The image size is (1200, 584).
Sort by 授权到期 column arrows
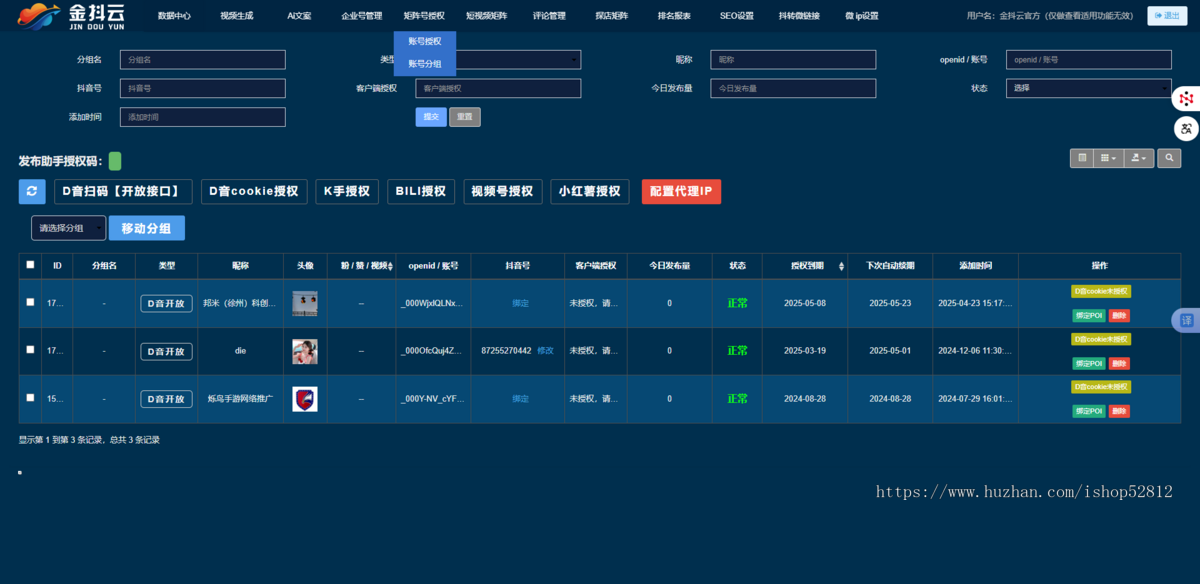pyautogui.click(x=841, y=266)
